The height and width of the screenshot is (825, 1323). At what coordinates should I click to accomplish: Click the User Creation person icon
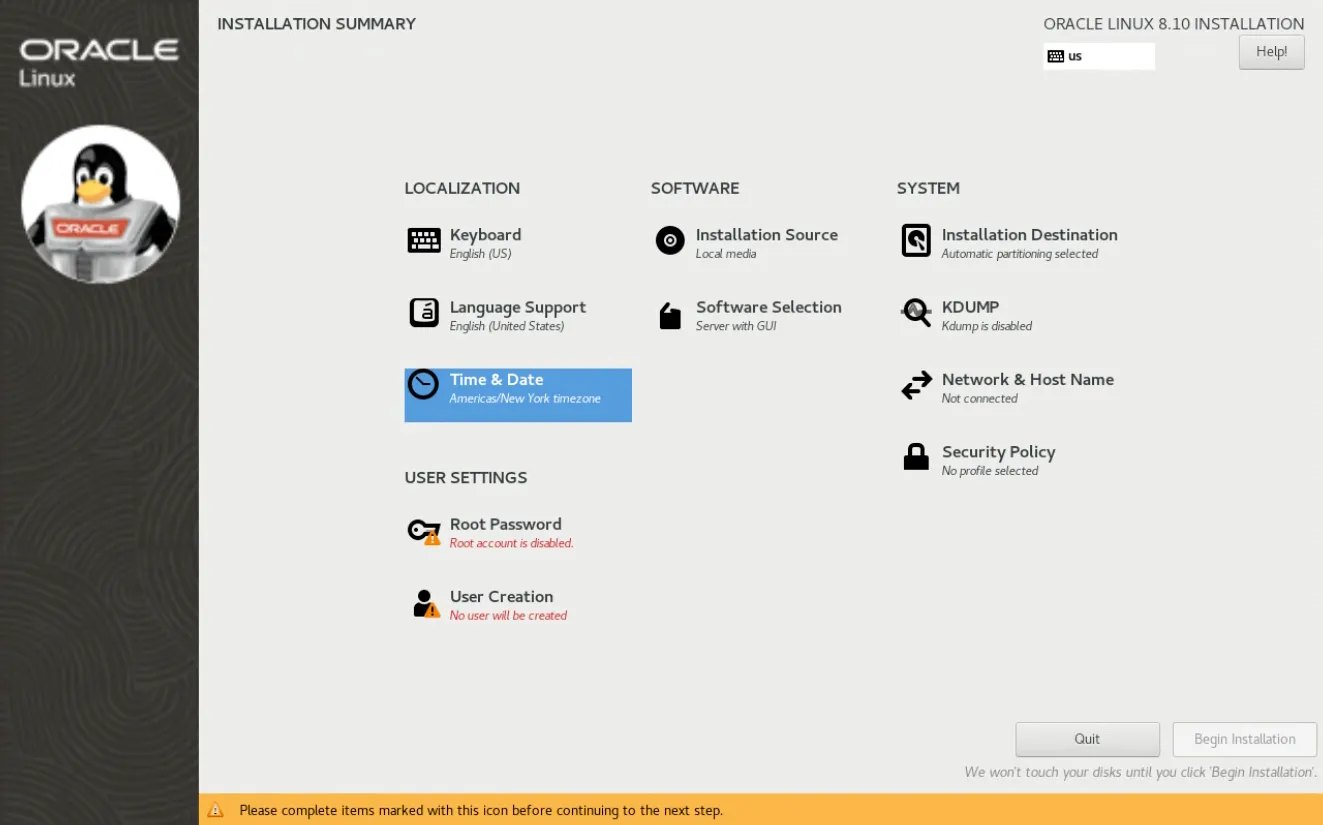point(425,604)
